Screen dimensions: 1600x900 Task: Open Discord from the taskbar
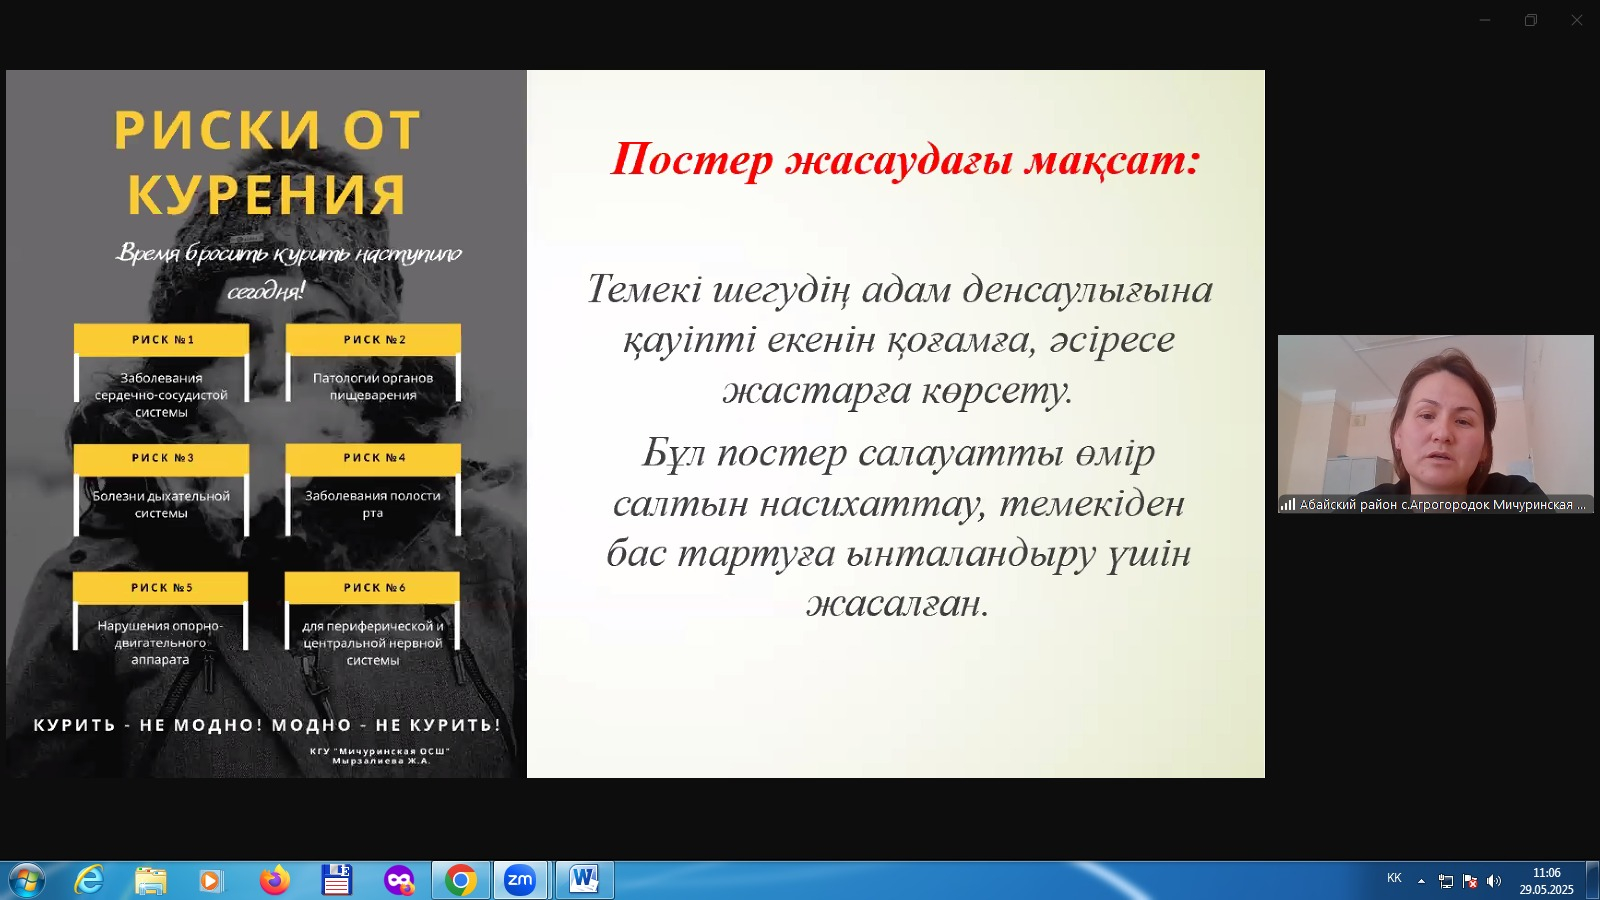pos(400,881)
